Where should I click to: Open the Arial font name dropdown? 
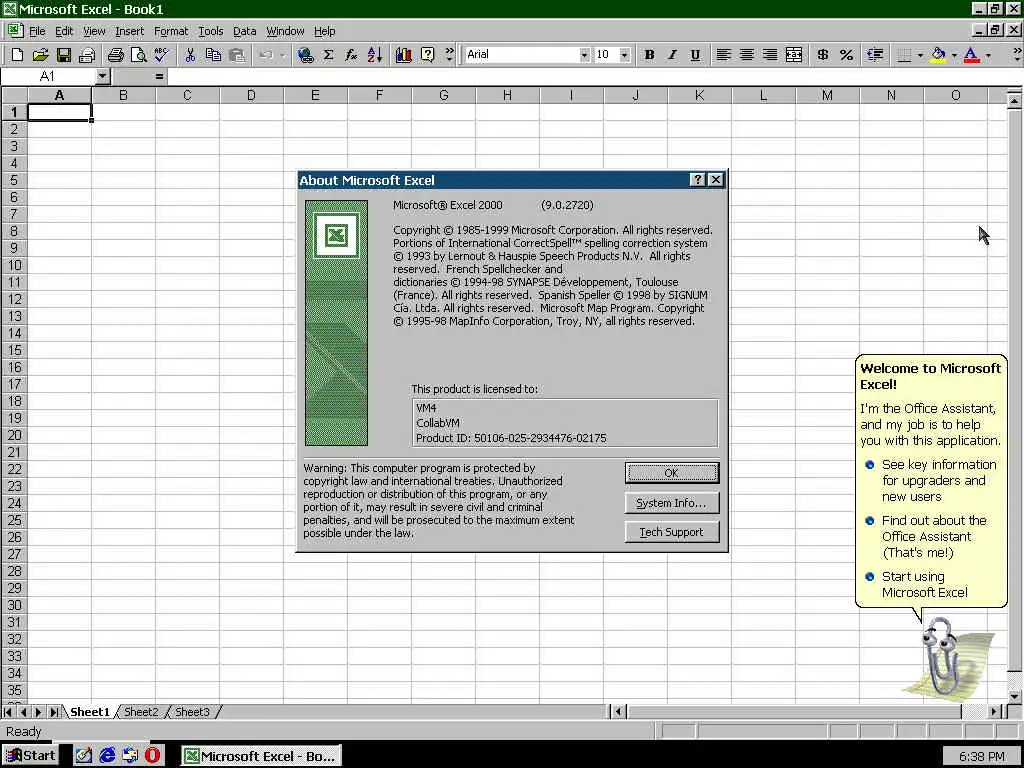point(584,55)
